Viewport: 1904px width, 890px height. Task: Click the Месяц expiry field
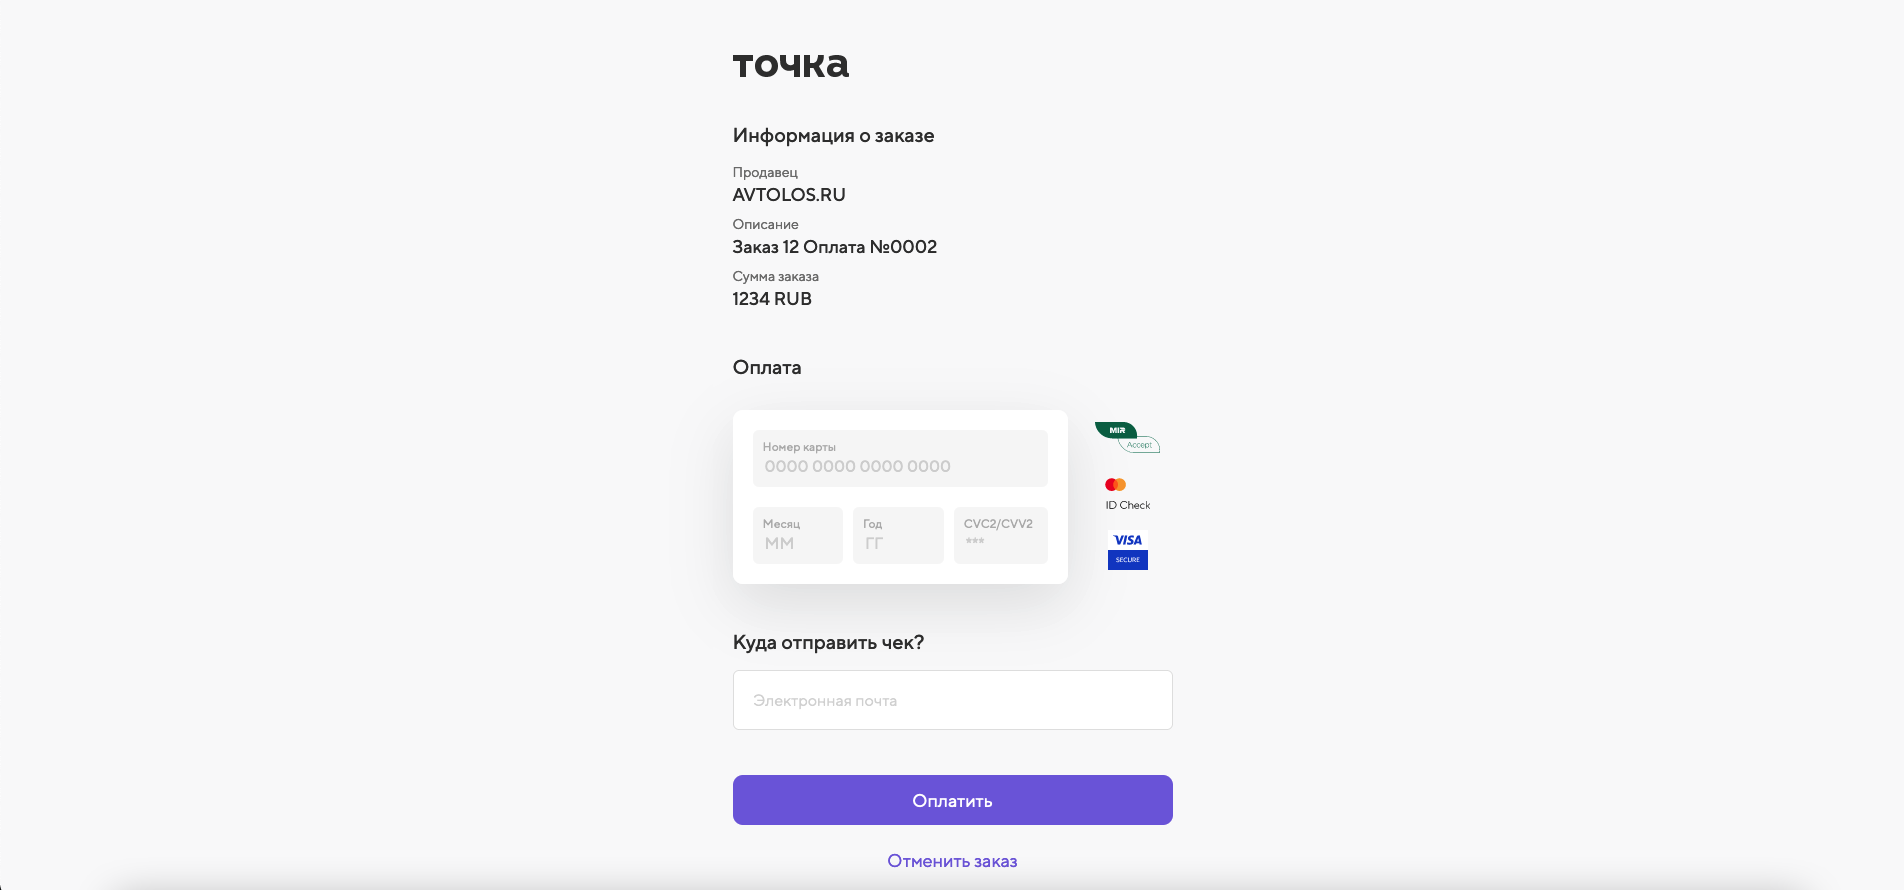point(797,536)
